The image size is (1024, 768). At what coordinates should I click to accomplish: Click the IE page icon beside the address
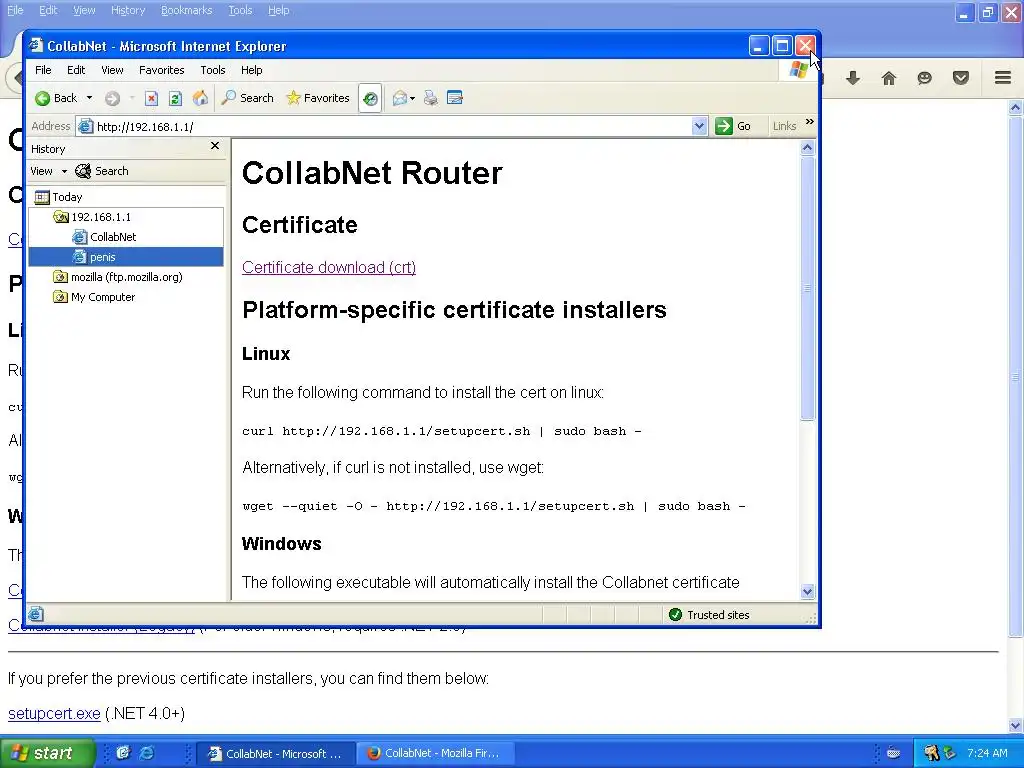coord(86,126)
